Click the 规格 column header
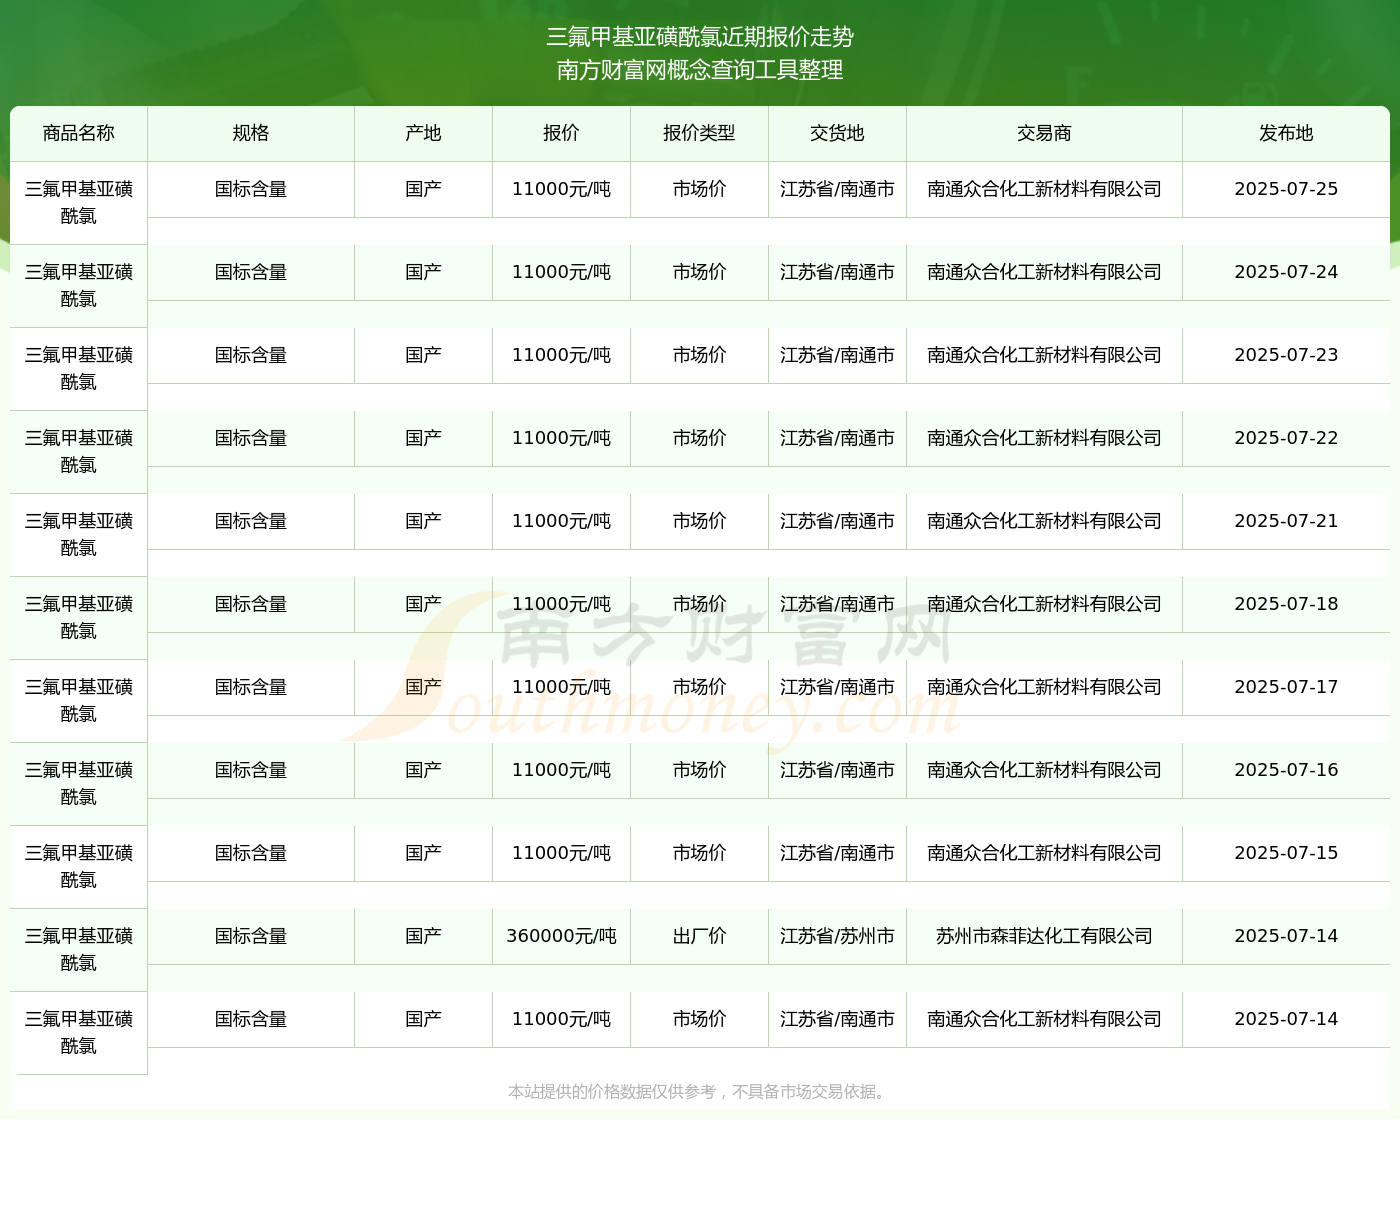 (x=251, y=133)
